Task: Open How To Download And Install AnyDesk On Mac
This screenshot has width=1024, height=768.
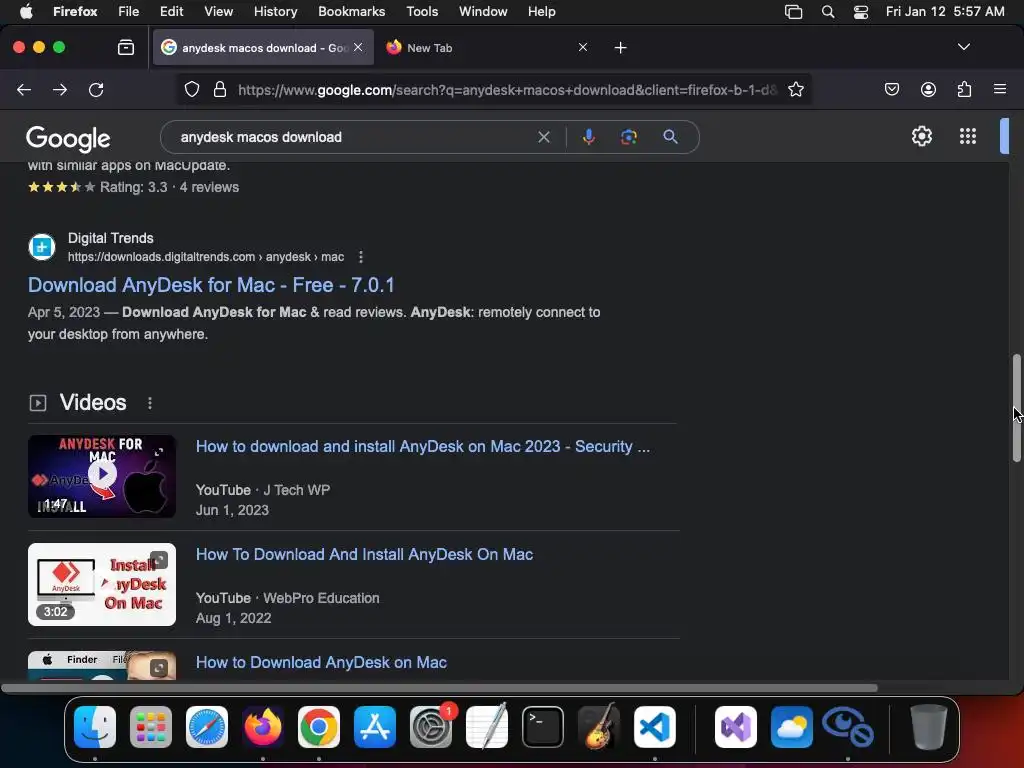Action: 364,554
